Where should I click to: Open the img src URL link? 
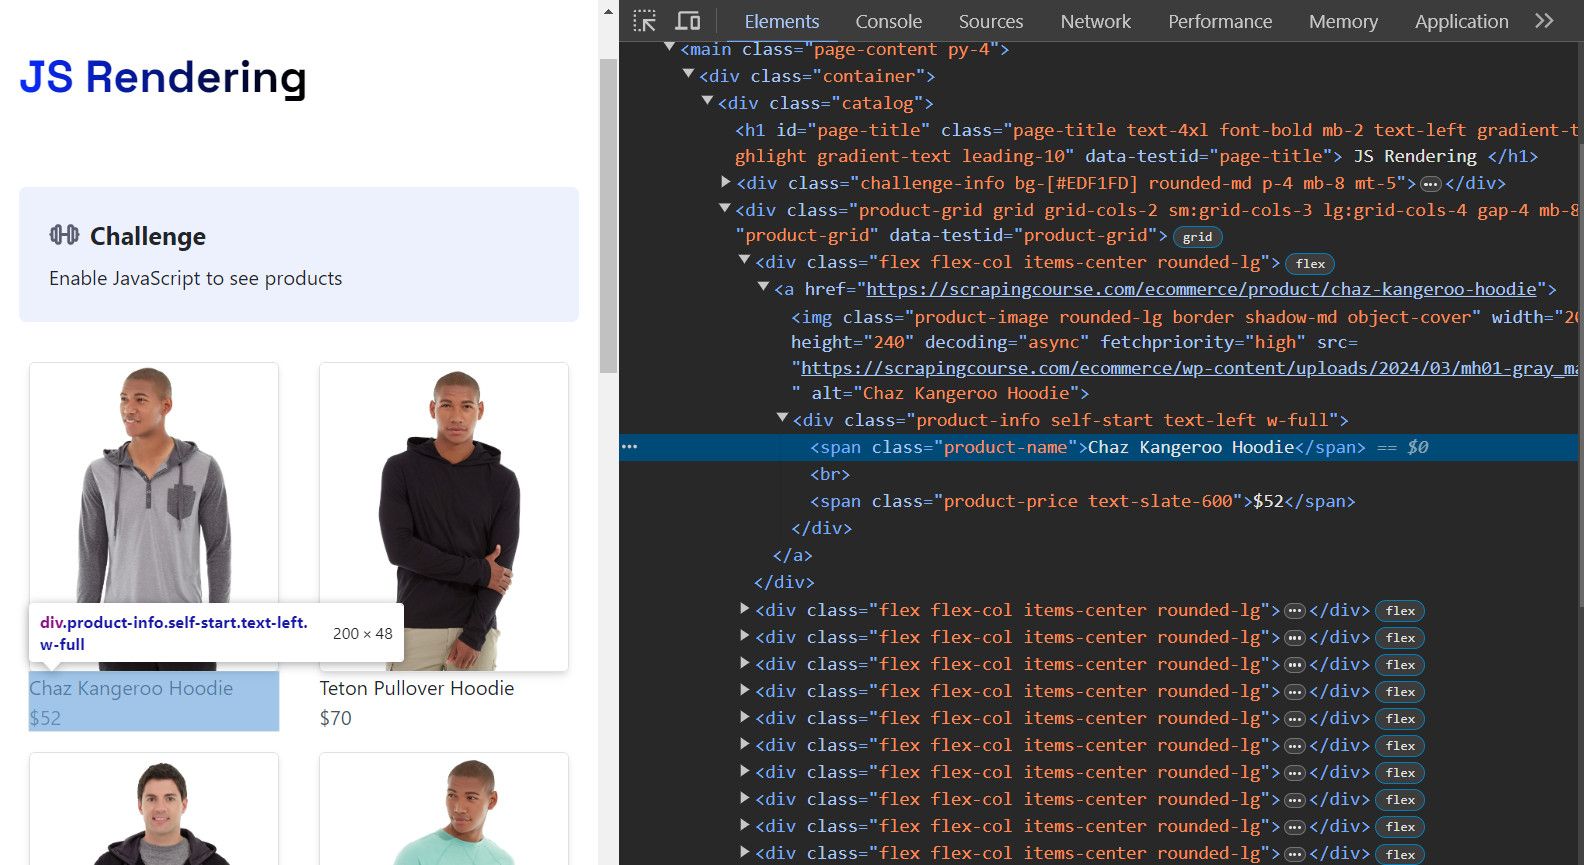coord(1190,368)
